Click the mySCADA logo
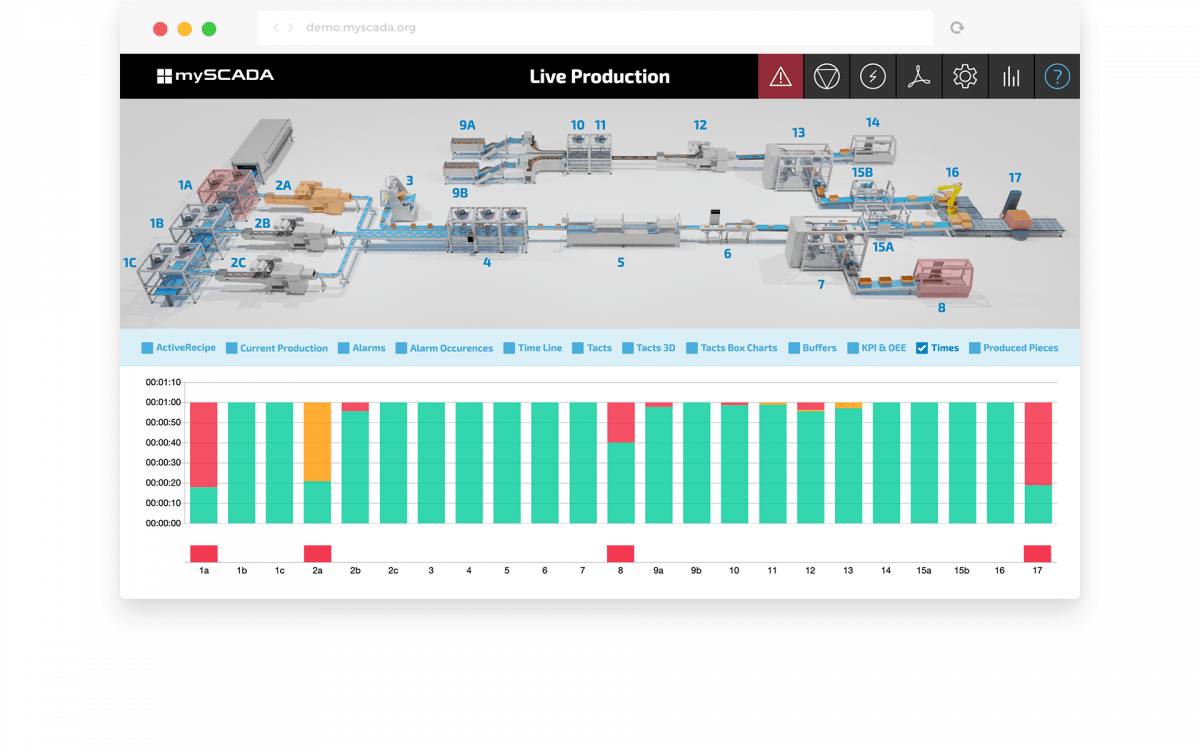 click(215, 76)
